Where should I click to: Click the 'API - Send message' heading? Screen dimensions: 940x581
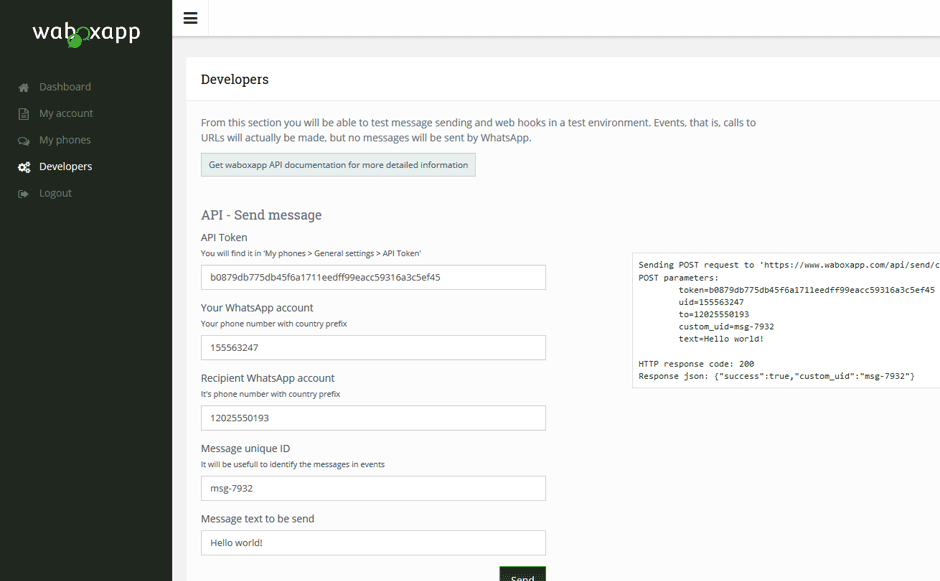coord(261,215)
